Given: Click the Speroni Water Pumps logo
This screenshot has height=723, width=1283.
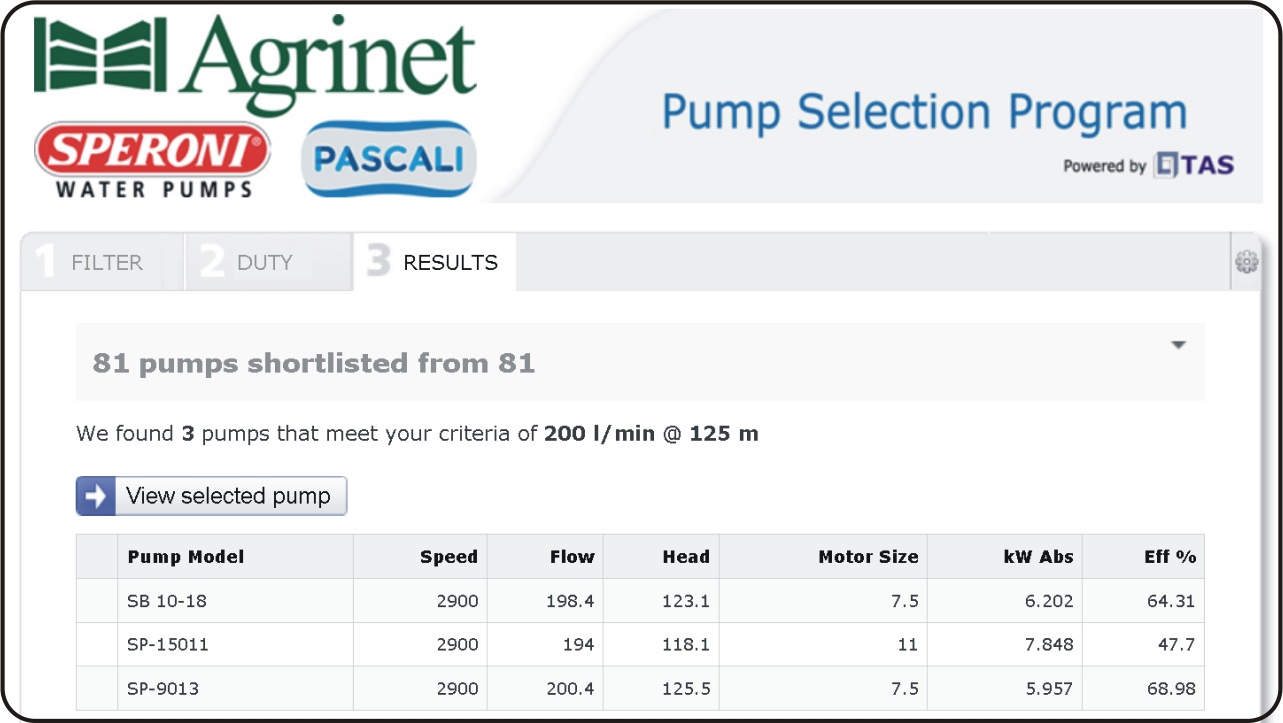Looking at the screenshot, I should pos(153,159).
